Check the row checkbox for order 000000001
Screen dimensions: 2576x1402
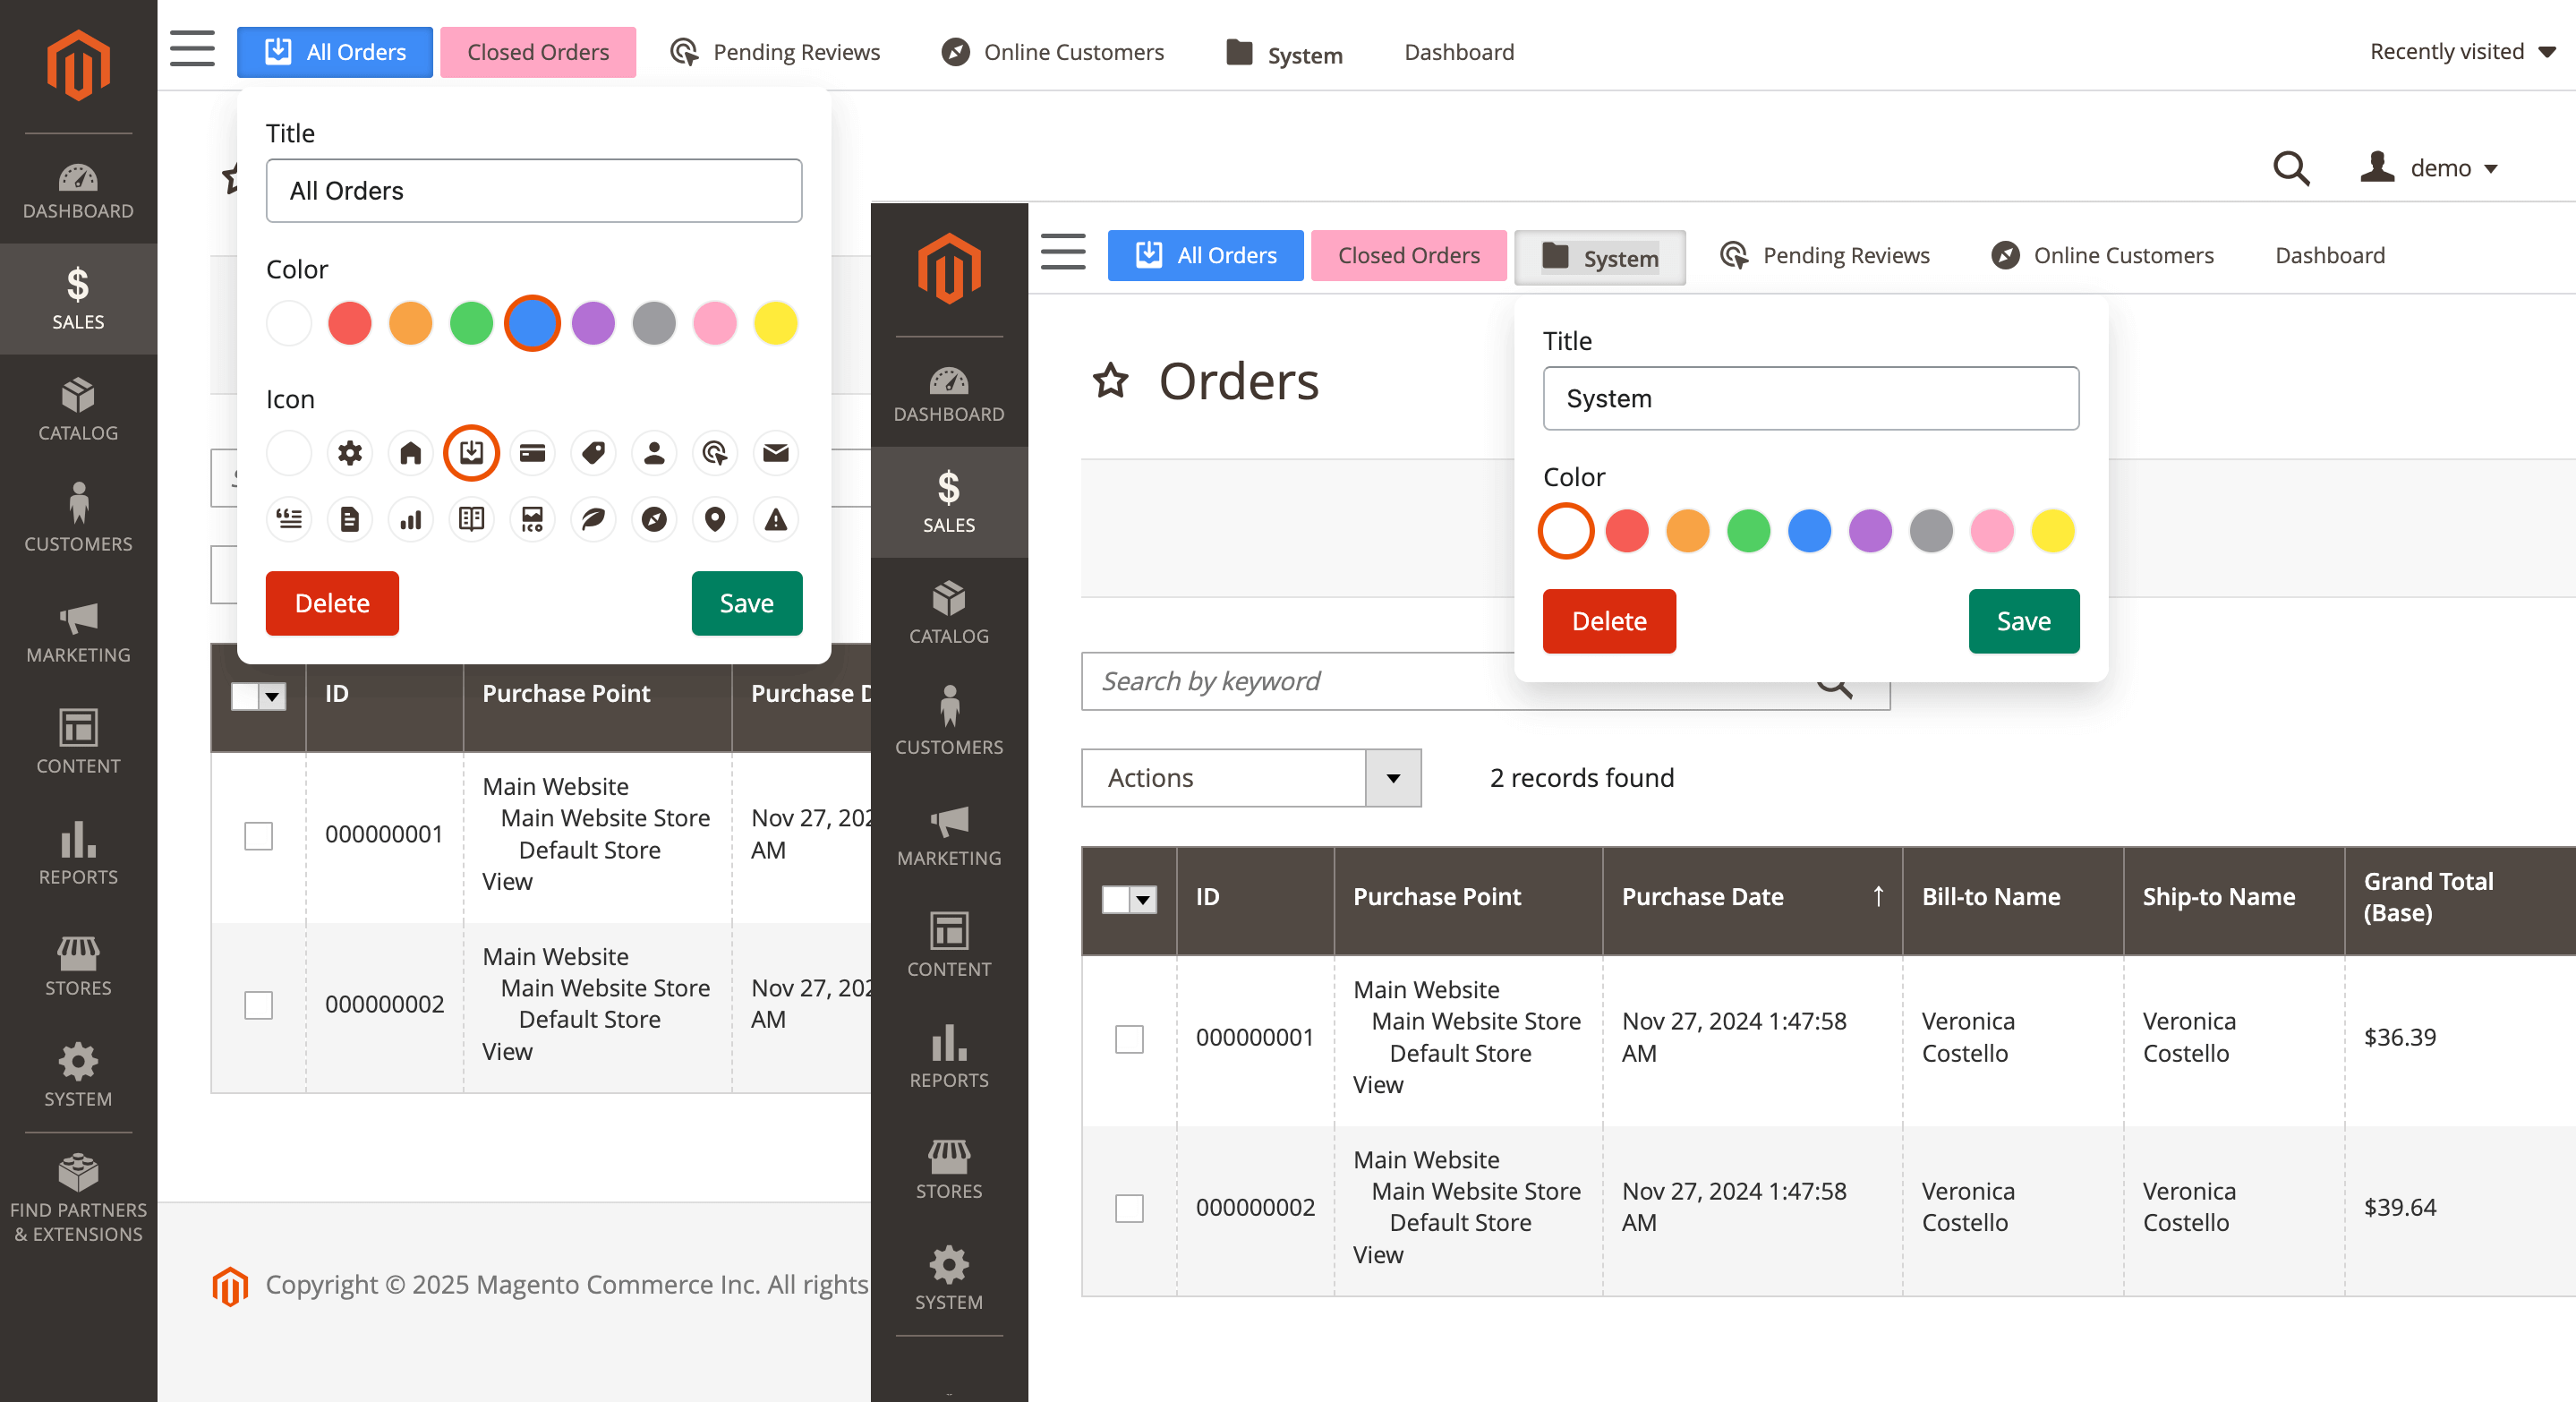1129,1040
